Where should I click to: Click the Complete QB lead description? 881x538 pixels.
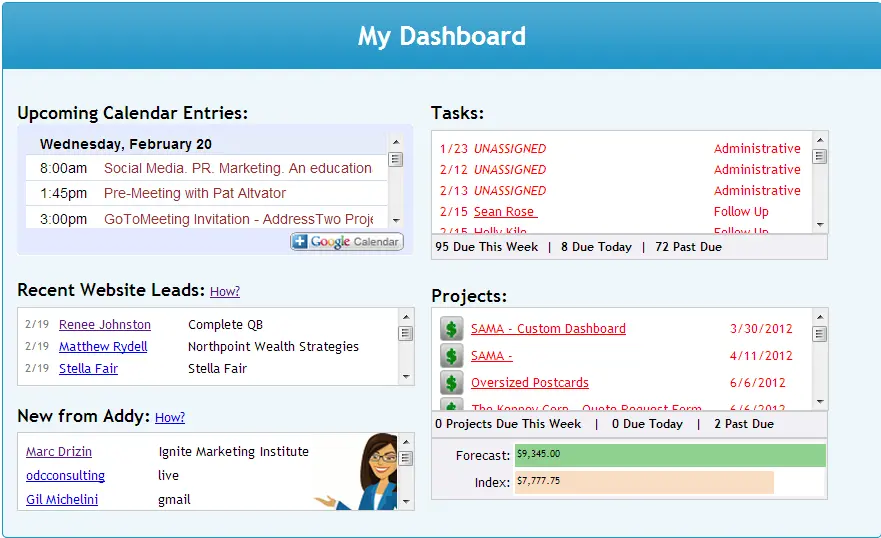tap(225, 325)
